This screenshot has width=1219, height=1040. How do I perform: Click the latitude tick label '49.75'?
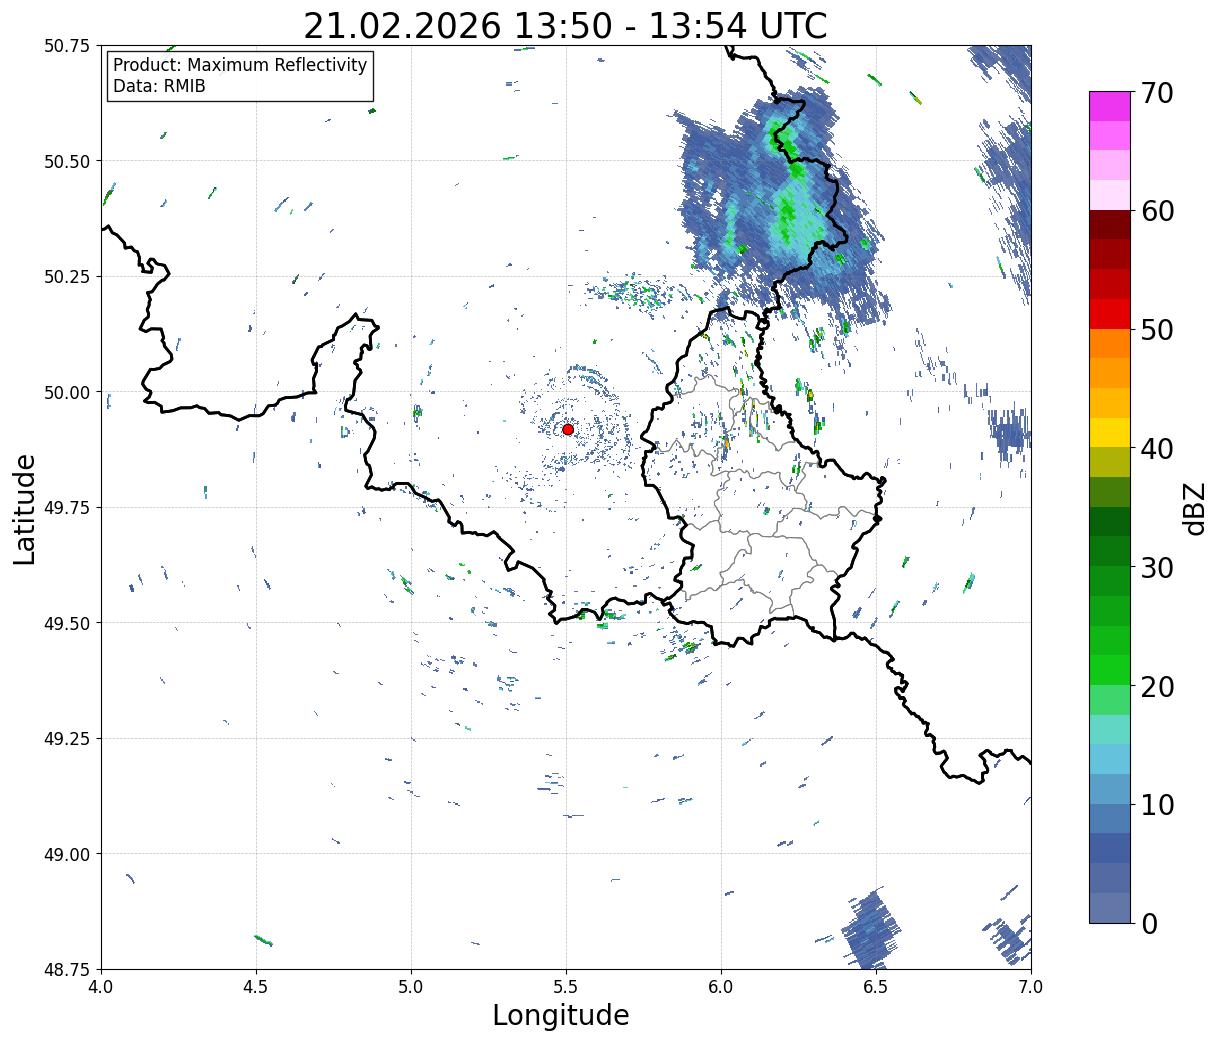click(x=67, y=508)
